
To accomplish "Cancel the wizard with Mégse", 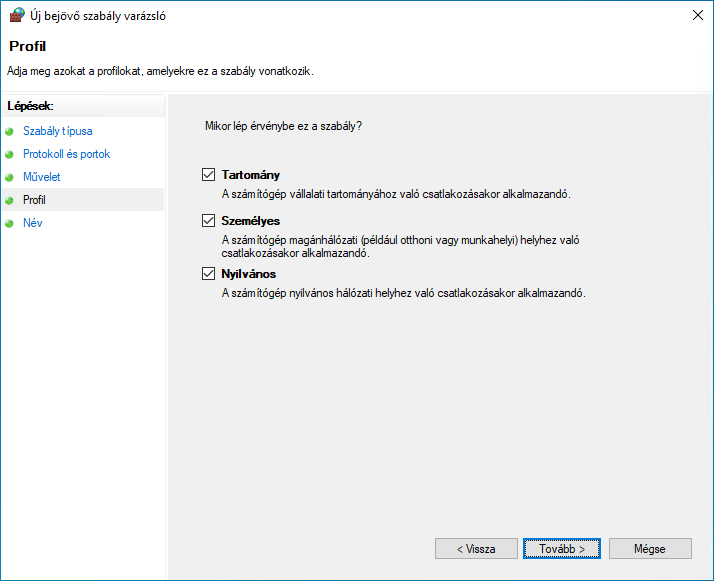I will (x=650, y=549).
